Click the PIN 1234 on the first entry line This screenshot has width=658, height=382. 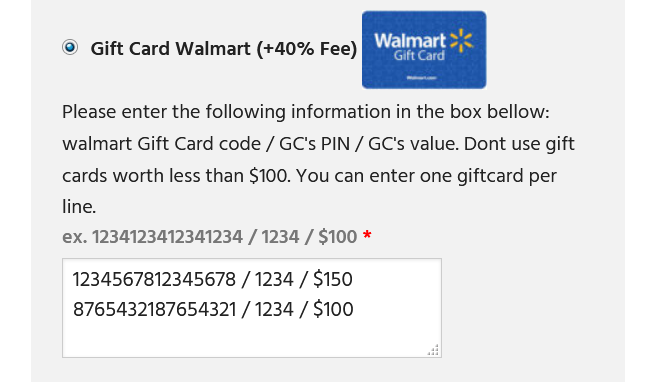pyautogui.click(x=274, y=280)
